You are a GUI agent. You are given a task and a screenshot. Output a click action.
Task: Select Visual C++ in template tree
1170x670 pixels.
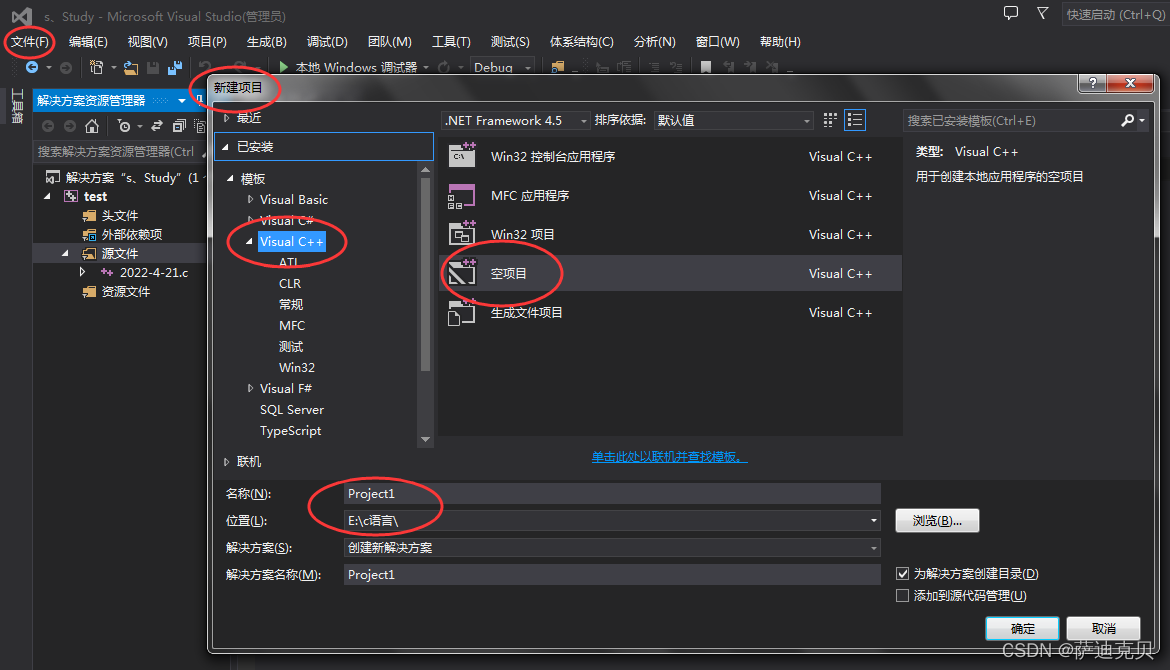click(x=292, y=242)
